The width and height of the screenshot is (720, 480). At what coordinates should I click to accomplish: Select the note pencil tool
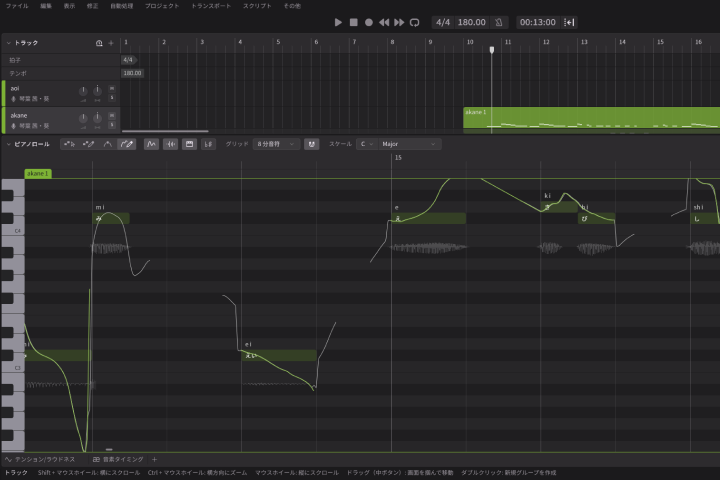pyautogui.click(x=89, y=144)
